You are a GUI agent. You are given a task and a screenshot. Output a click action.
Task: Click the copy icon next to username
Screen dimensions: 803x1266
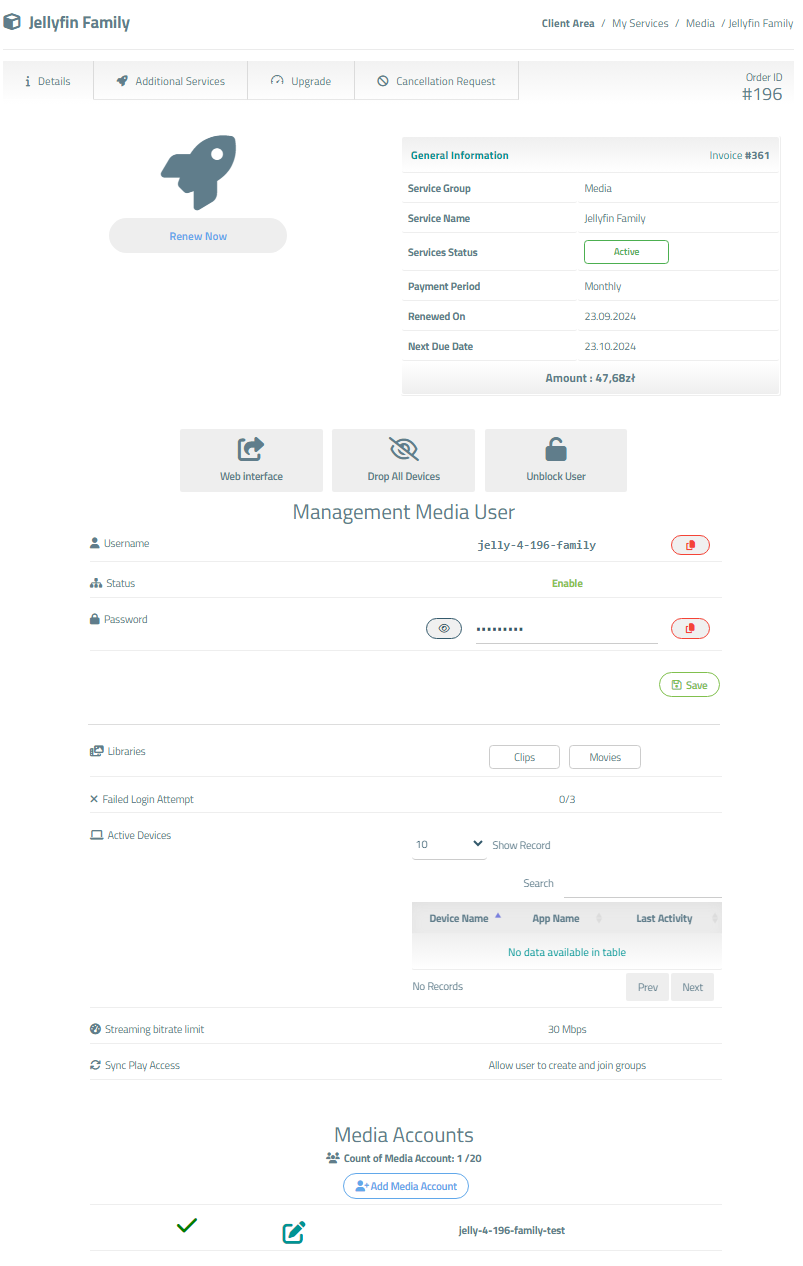pyautogui.click(x=690, y=545)
